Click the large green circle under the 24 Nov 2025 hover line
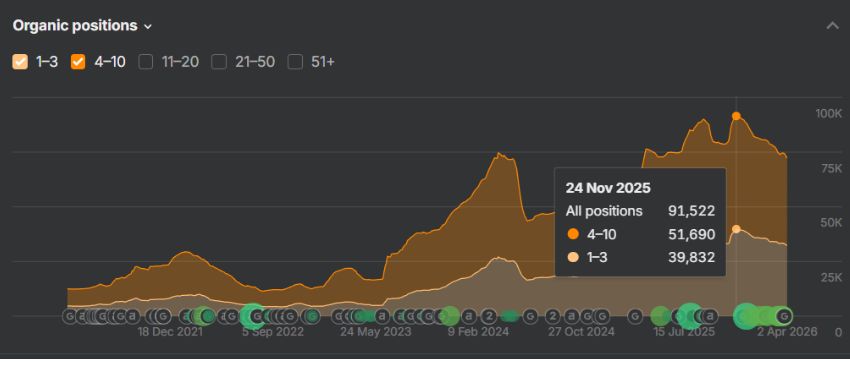 coord(745,316)
